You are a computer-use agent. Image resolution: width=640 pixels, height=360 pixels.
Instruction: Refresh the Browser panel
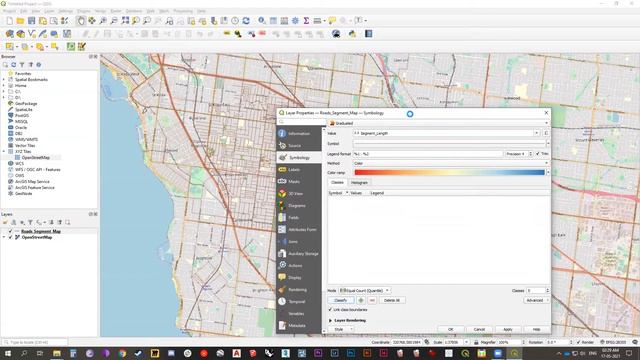[13, 64]
